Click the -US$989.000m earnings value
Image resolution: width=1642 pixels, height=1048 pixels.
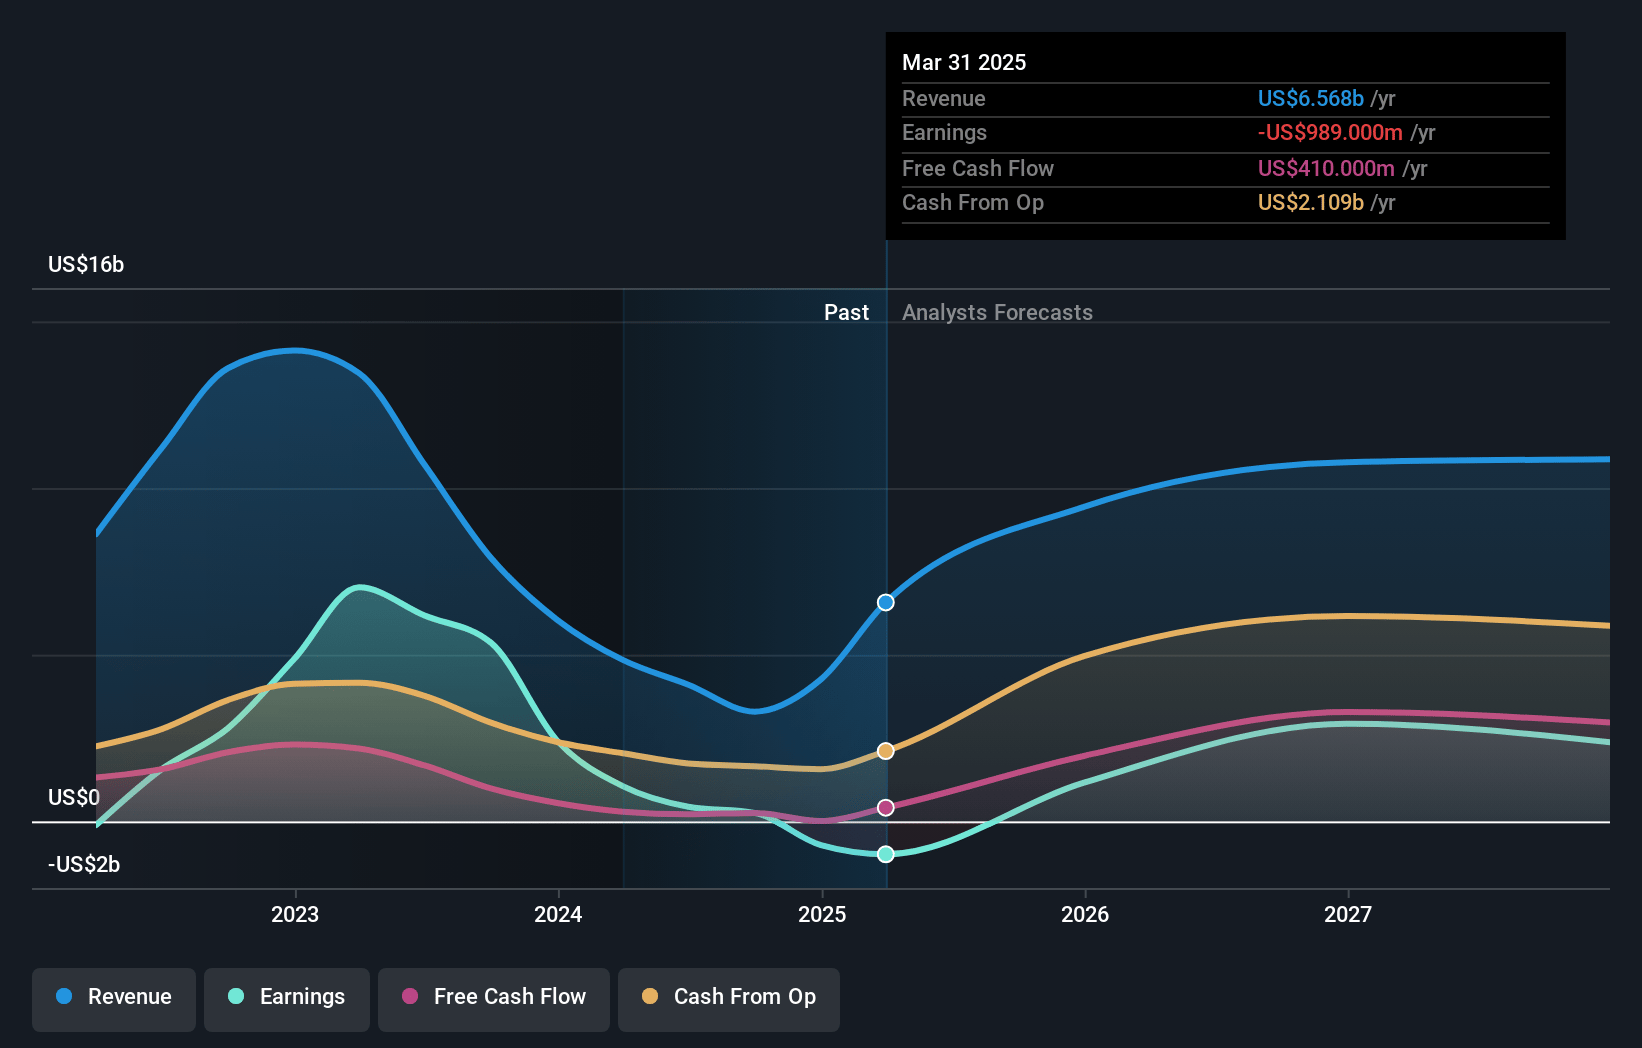pos(1330,132)
